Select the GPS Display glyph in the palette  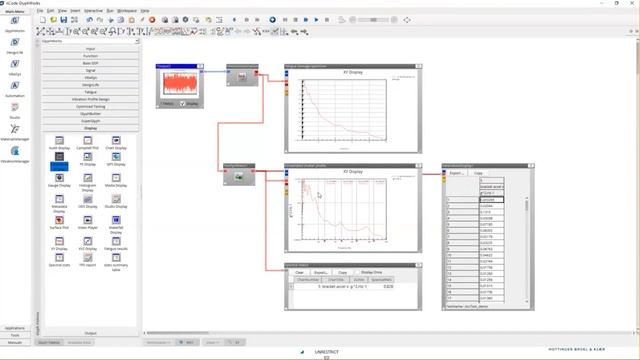(x=116, y=159)
